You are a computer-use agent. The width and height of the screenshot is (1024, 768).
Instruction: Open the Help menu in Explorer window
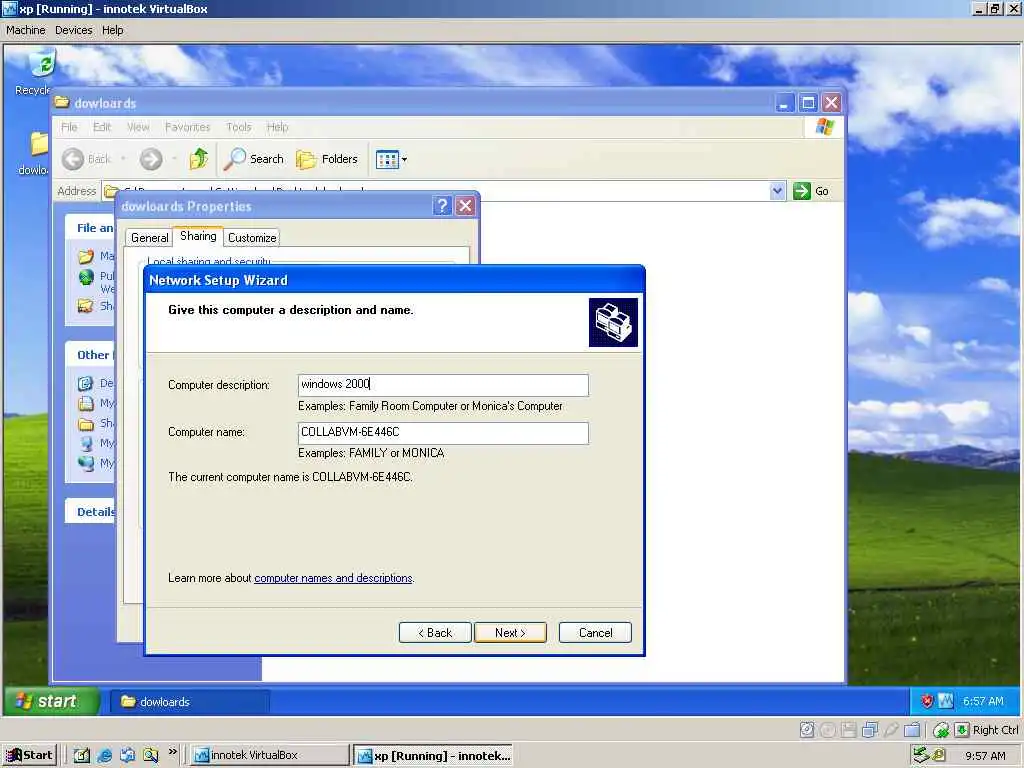tap(277, 127)
